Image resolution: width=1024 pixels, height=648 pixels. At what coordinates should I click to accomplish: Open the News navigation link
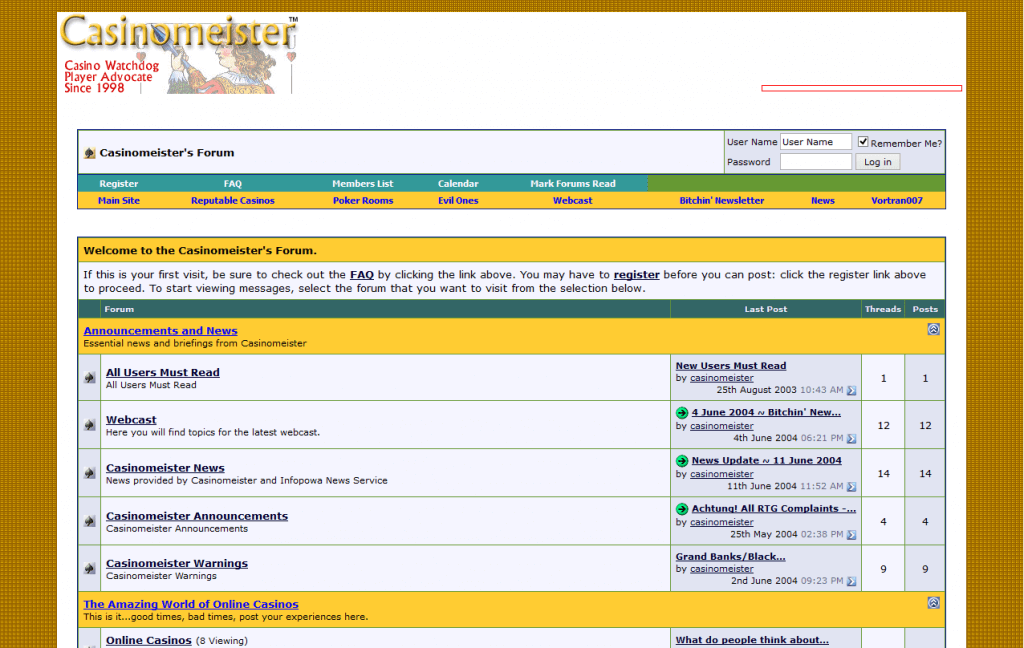tap(823, 201)
